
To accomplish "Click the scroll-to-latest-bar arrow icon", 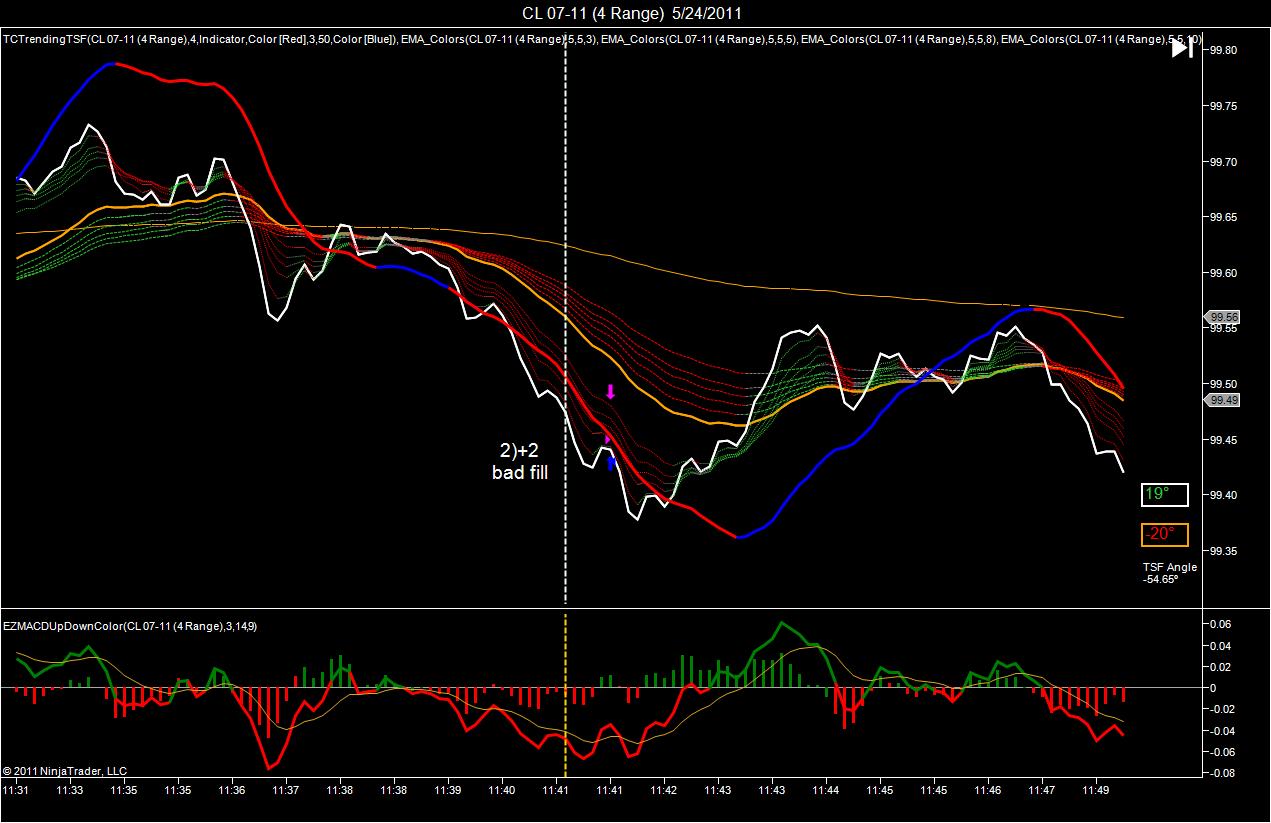I will pos(1182,48).
